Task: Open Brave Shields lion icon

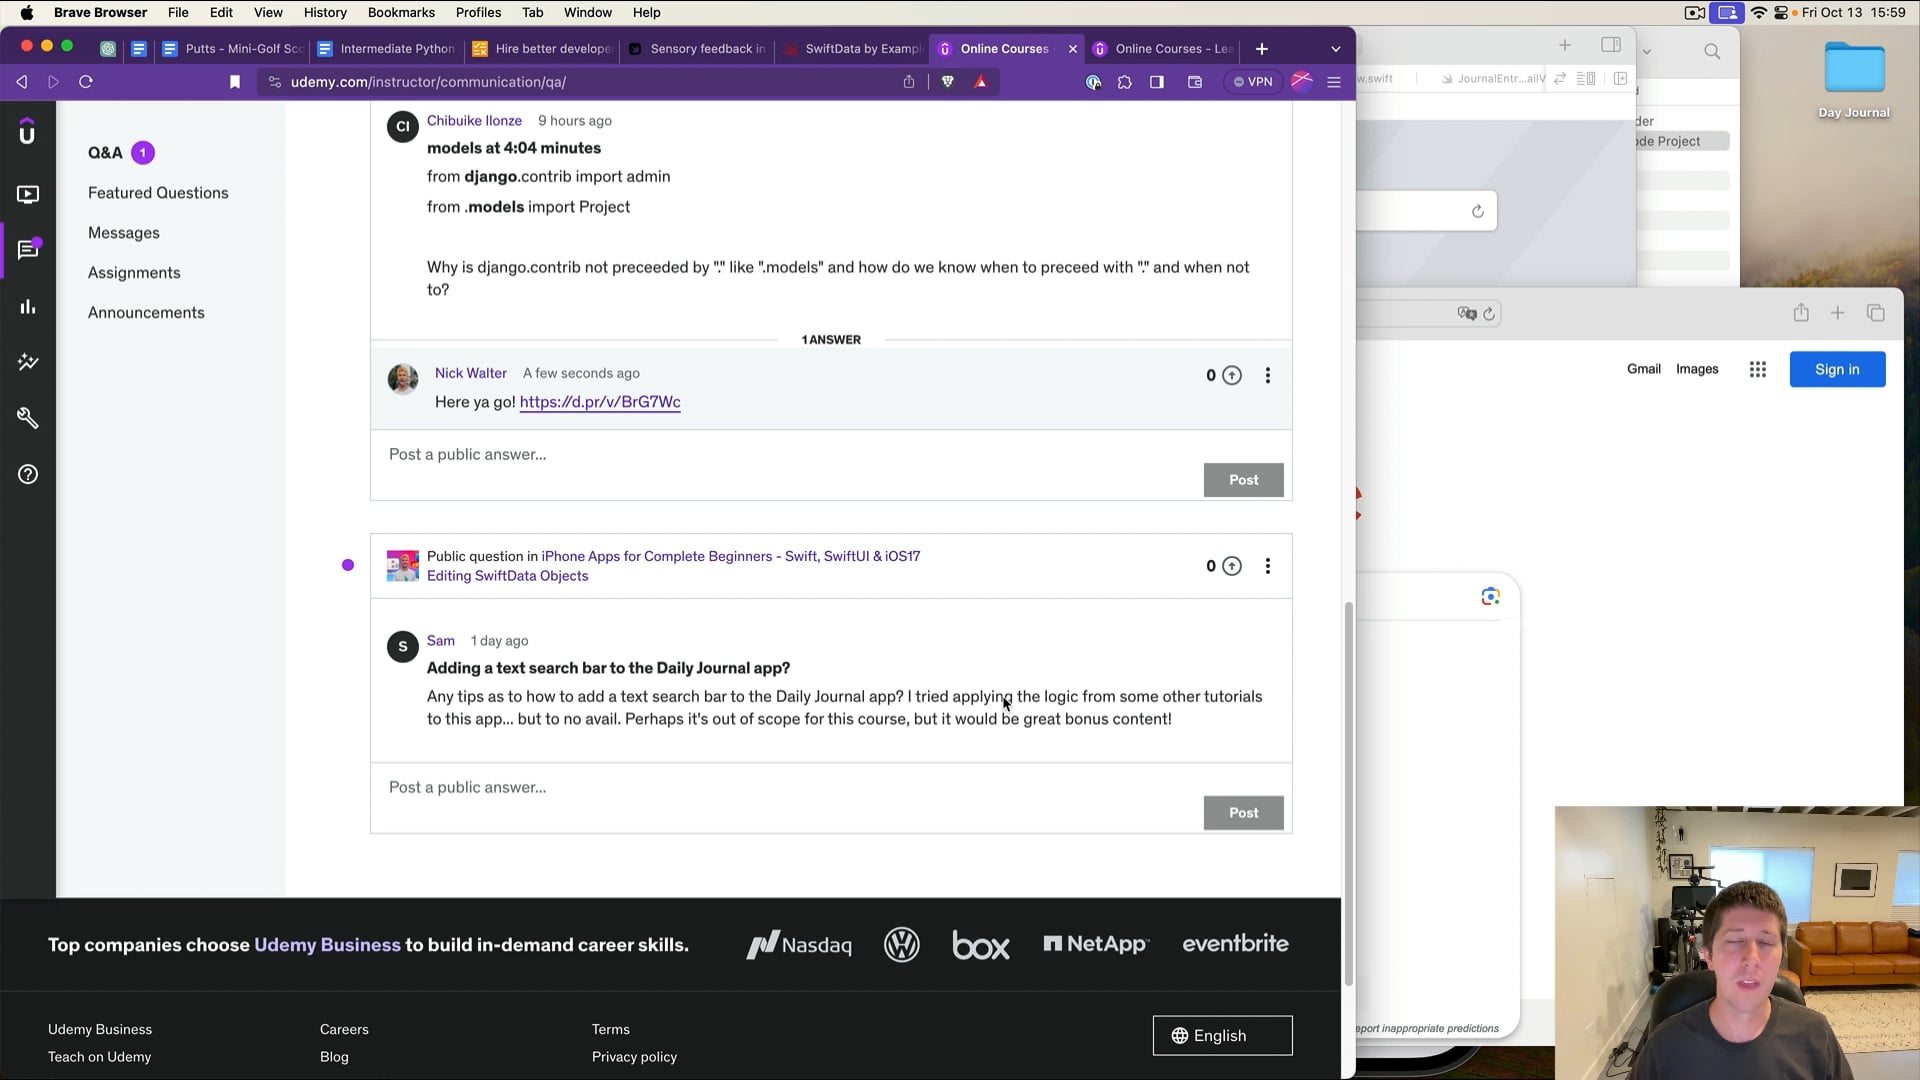Action: 948,82
